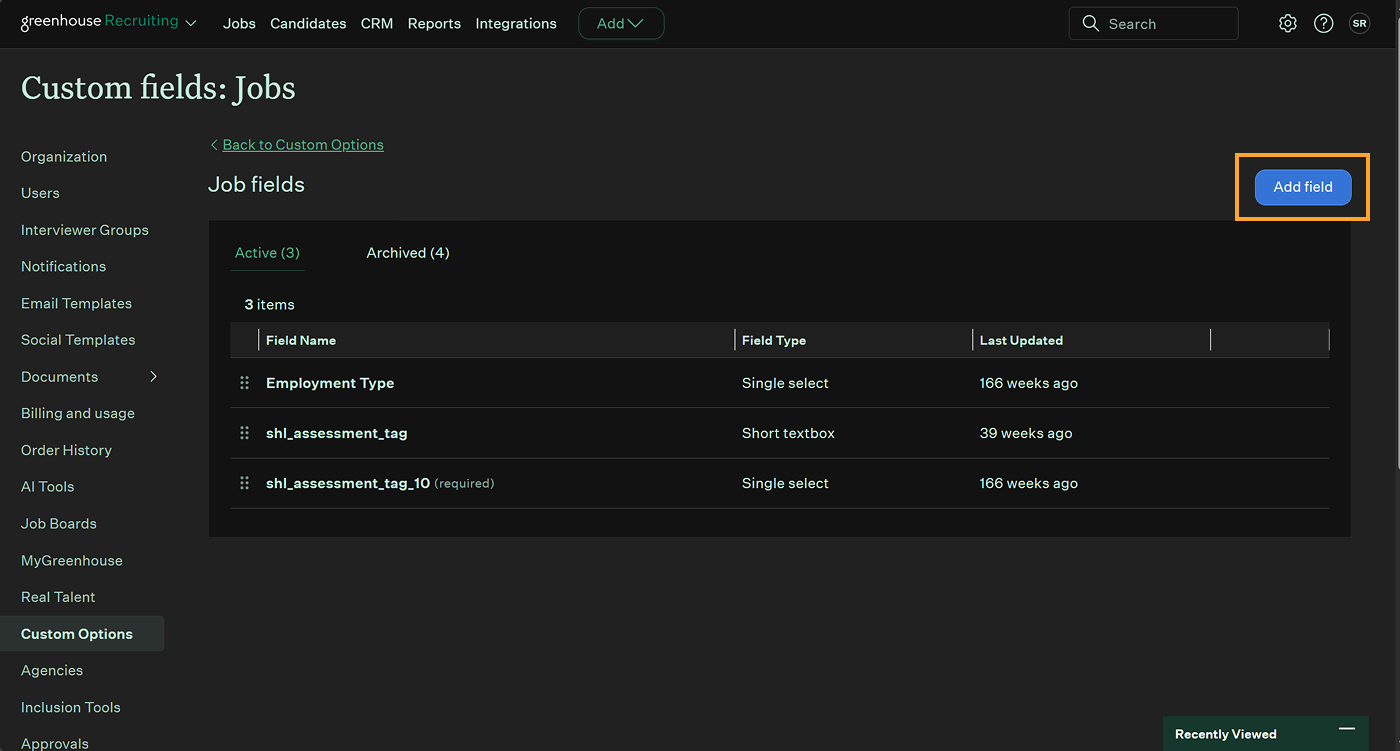Open the shl_assessment_tag field
Viewport: 1400px width, 751px height.
point(337,433)
